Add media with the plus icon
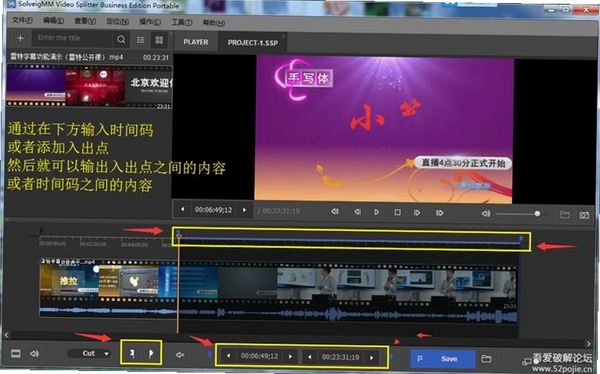 pos(20,38)
